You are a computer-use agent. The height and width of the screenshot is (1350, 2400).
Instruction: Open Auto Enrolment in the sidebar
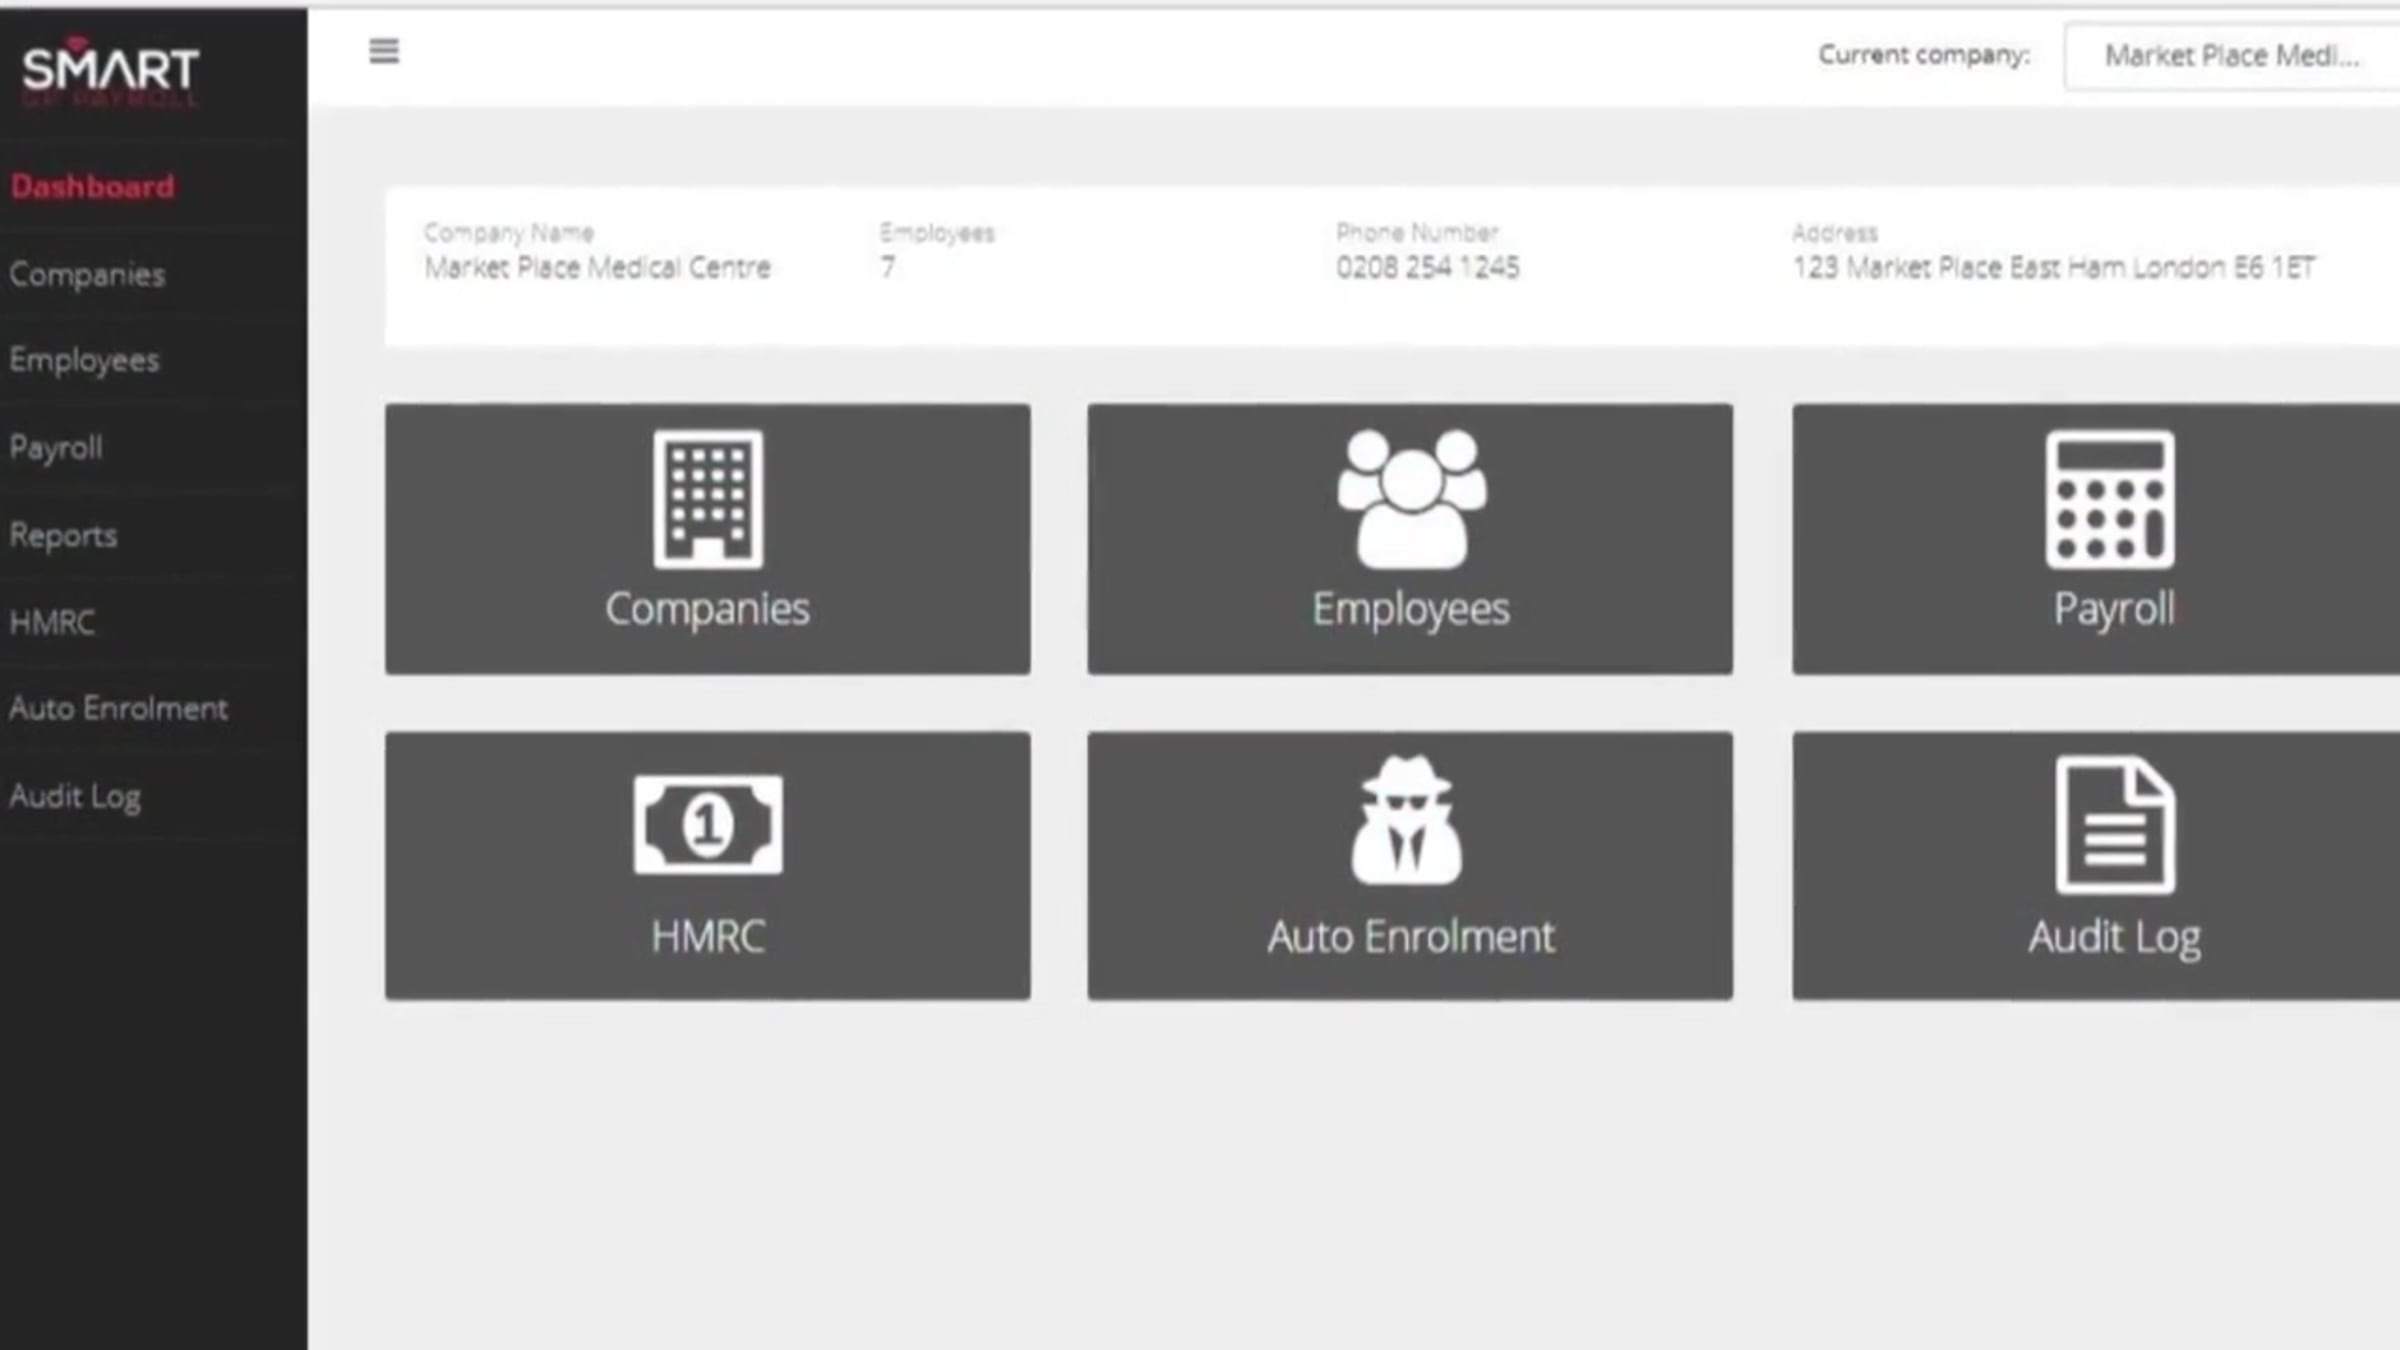pos(118,709)
